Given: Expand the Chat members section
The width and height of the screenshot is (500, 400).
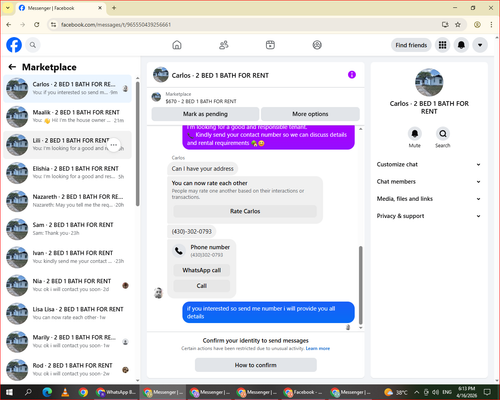Looking at the screenshot, I should (x=429, y=182).
